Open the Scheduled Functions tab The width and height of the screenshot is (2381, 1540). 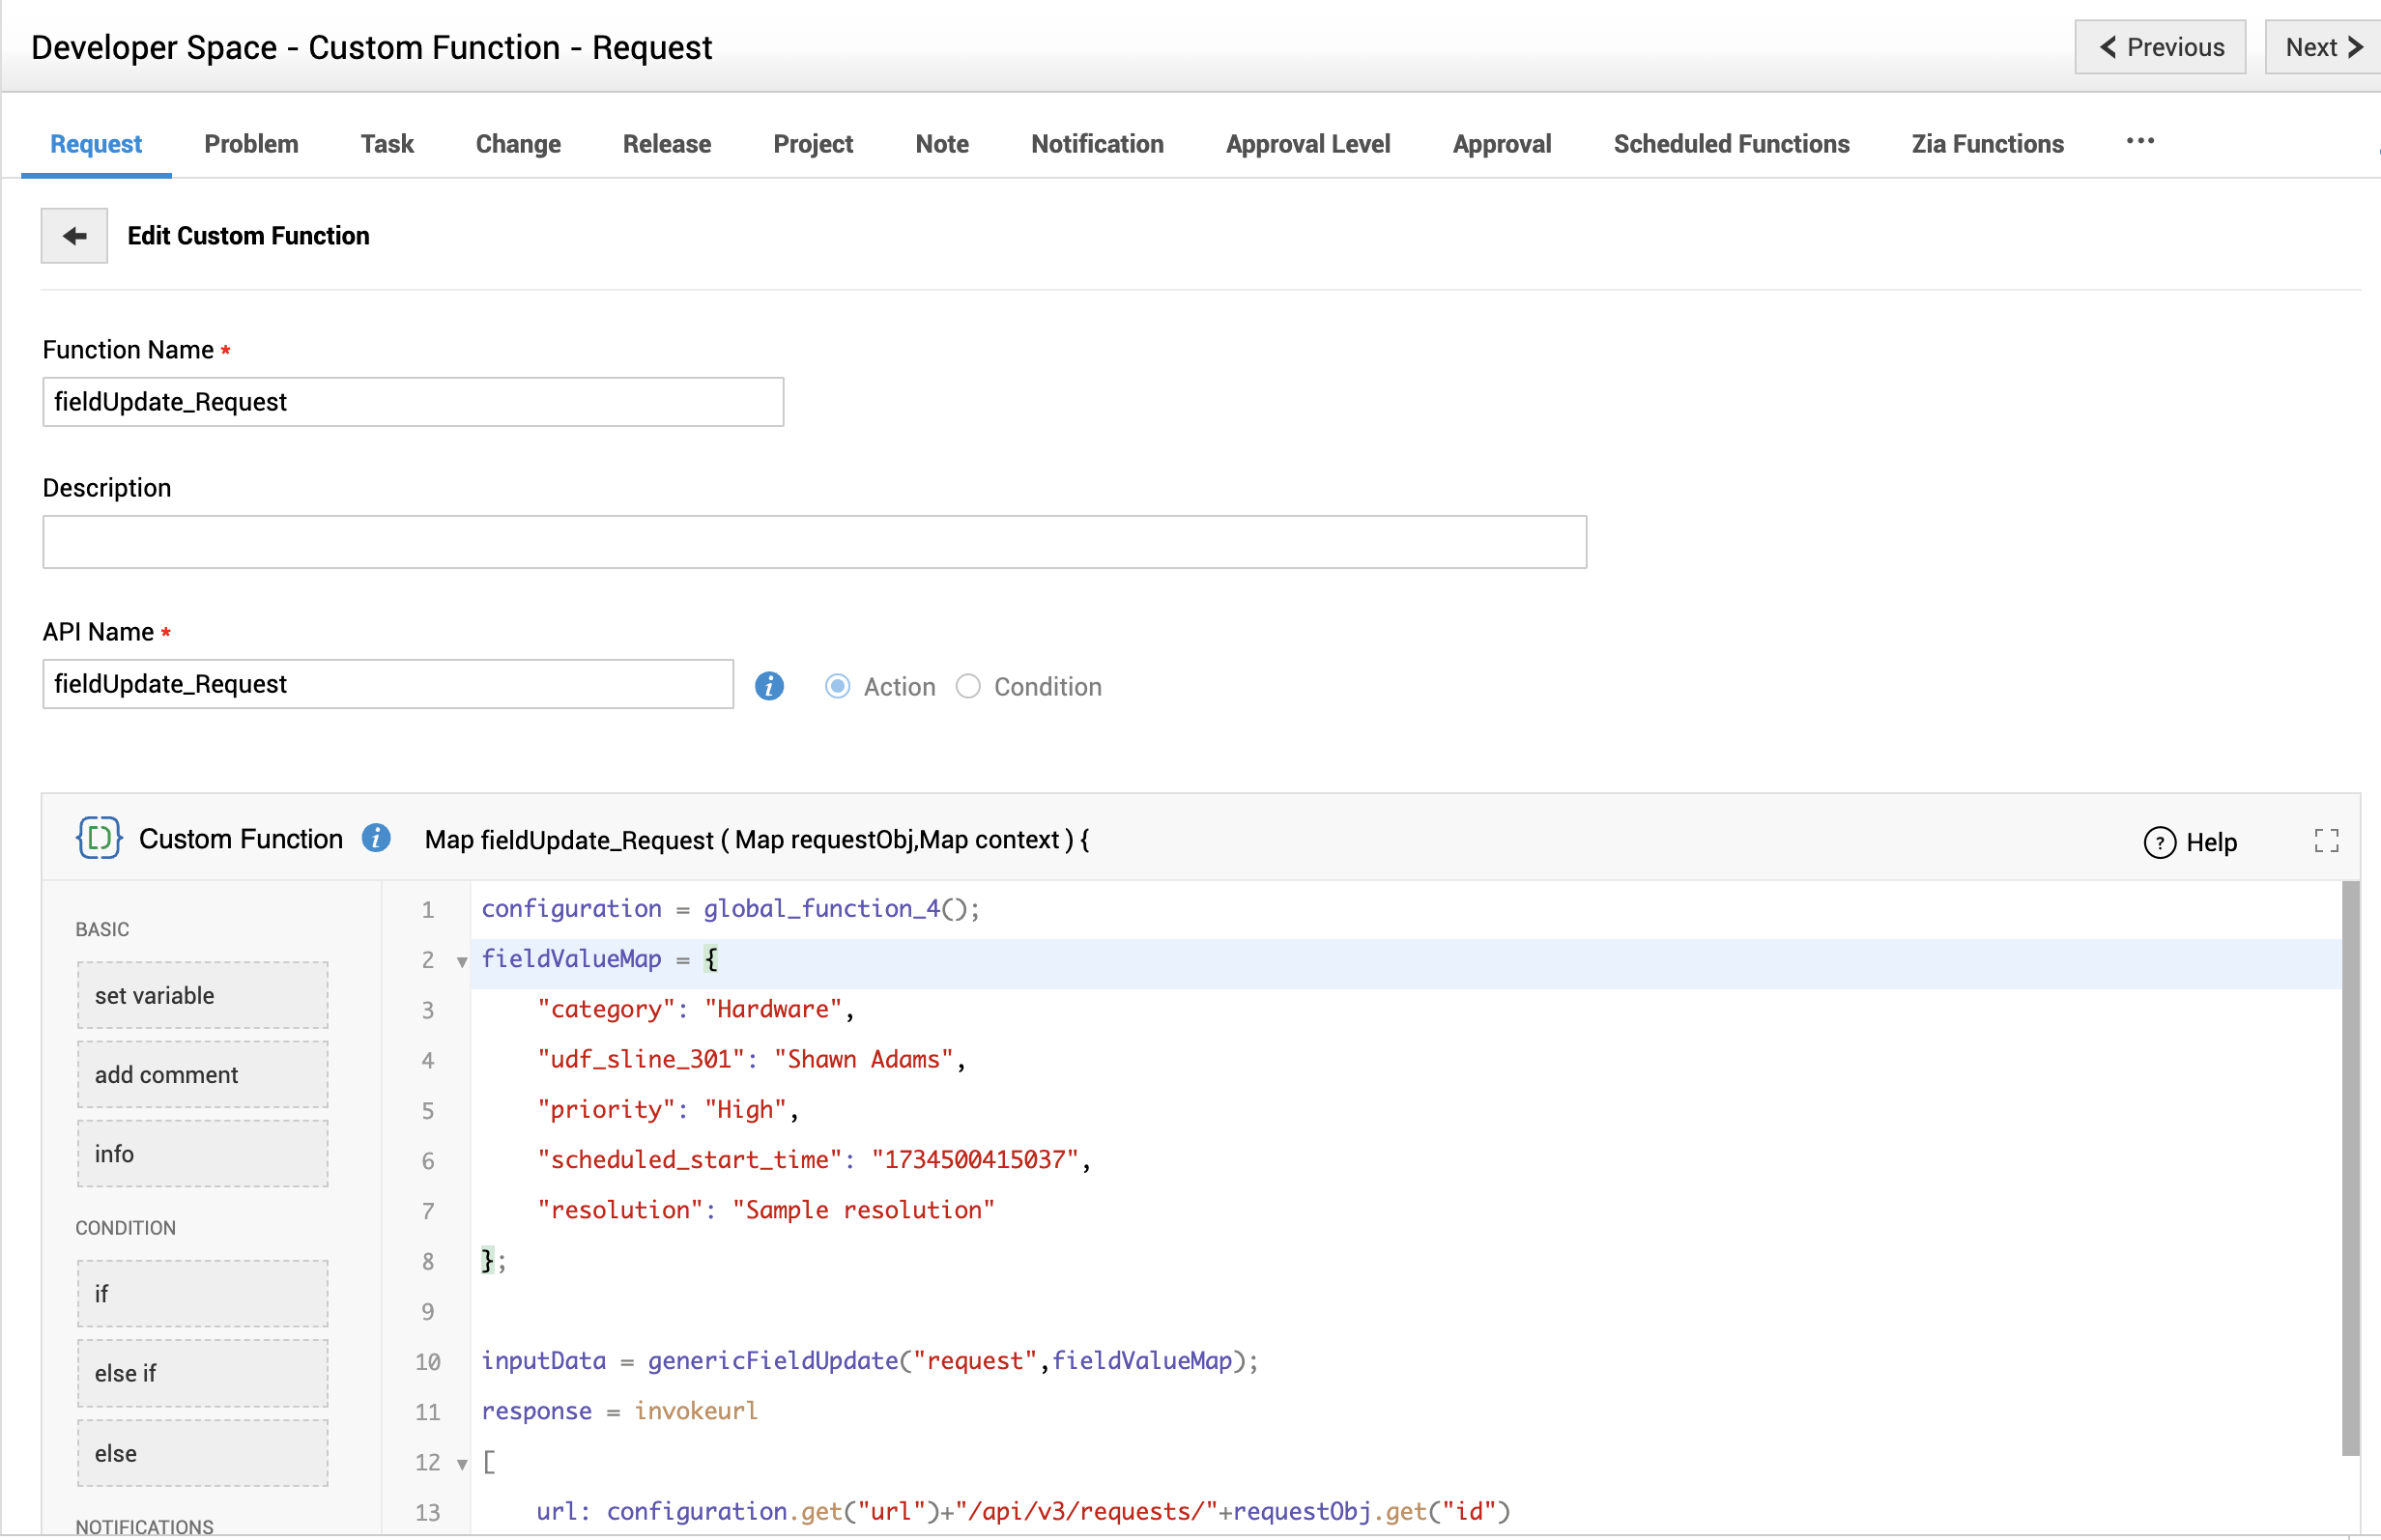(x=1730, y=144)
